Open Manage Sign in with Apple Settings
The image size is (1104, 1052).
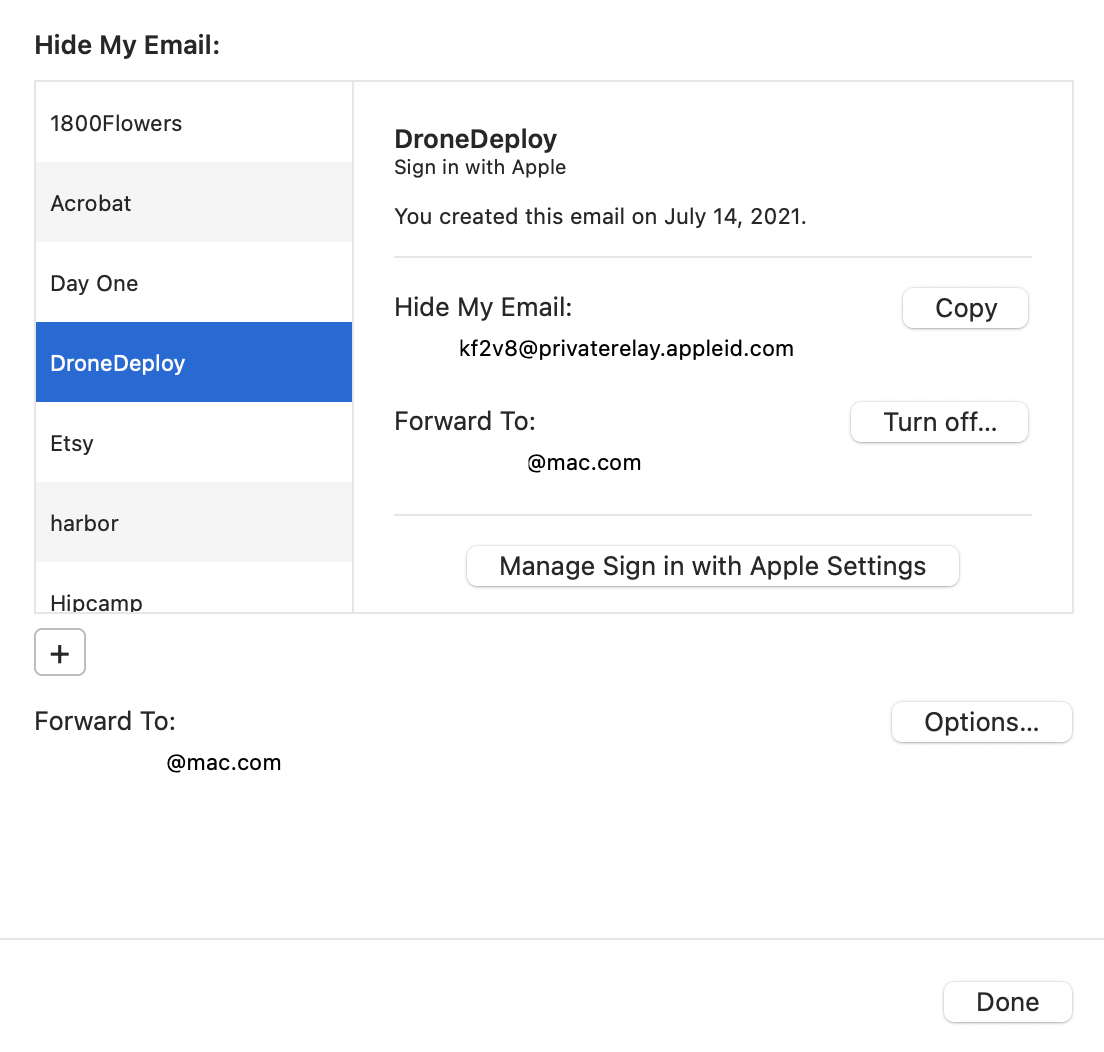pyautogui.click(x=712, y=566)
